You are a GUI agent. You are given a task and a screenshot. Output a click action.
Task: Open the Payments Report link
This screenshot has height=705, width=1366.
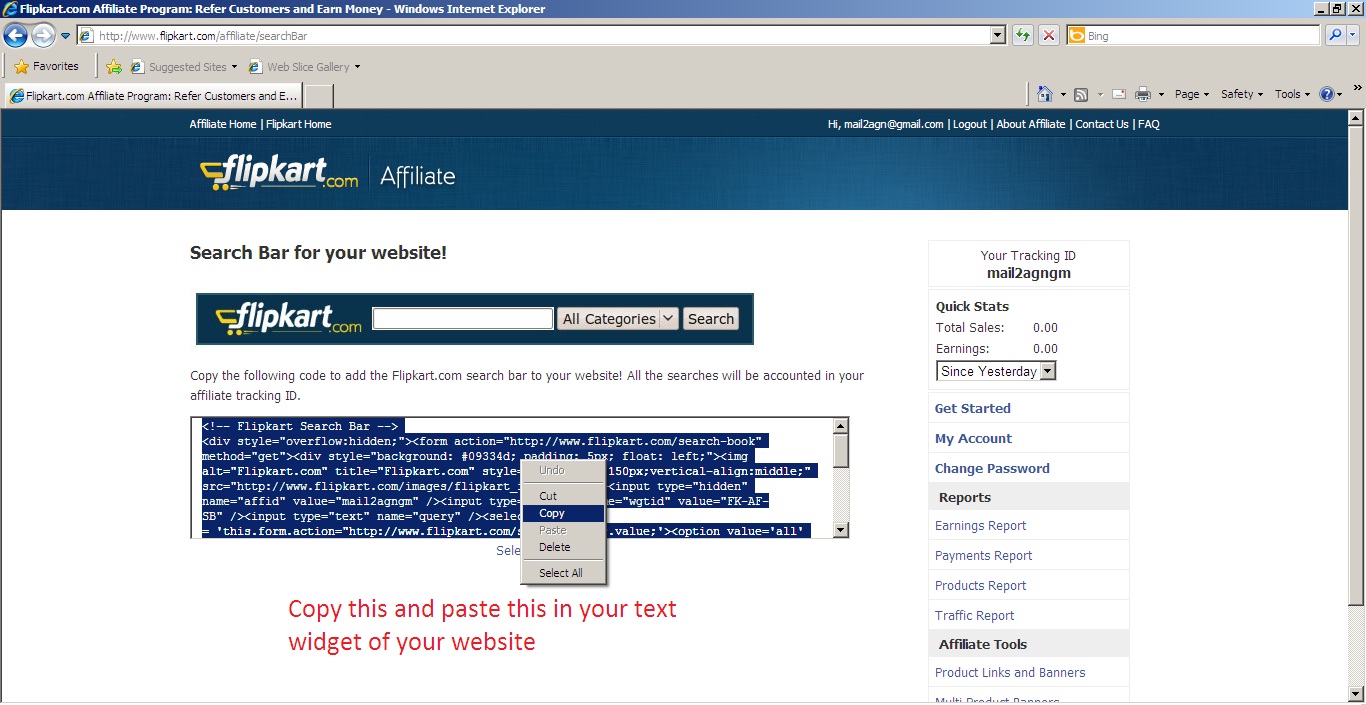click(984, 556)
